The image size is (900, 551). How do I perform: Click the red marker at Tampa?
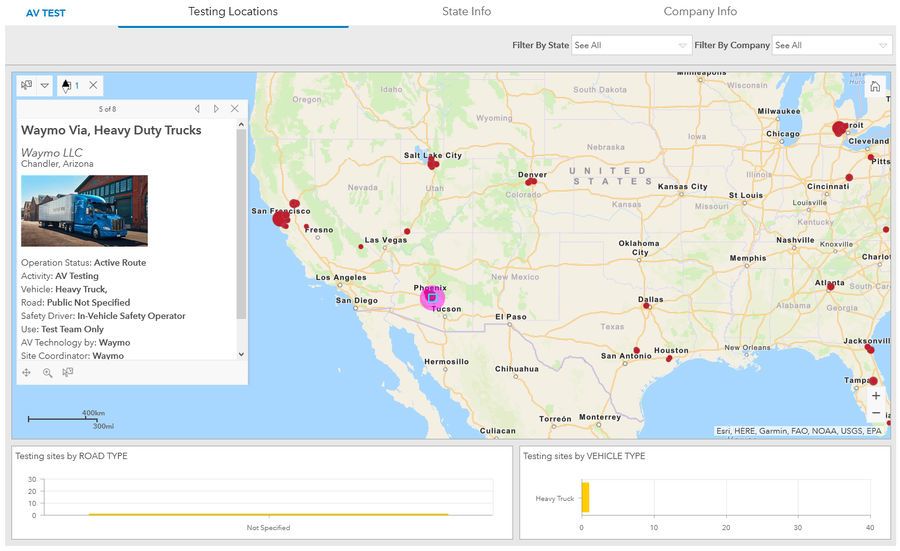[x=873, y=381]
